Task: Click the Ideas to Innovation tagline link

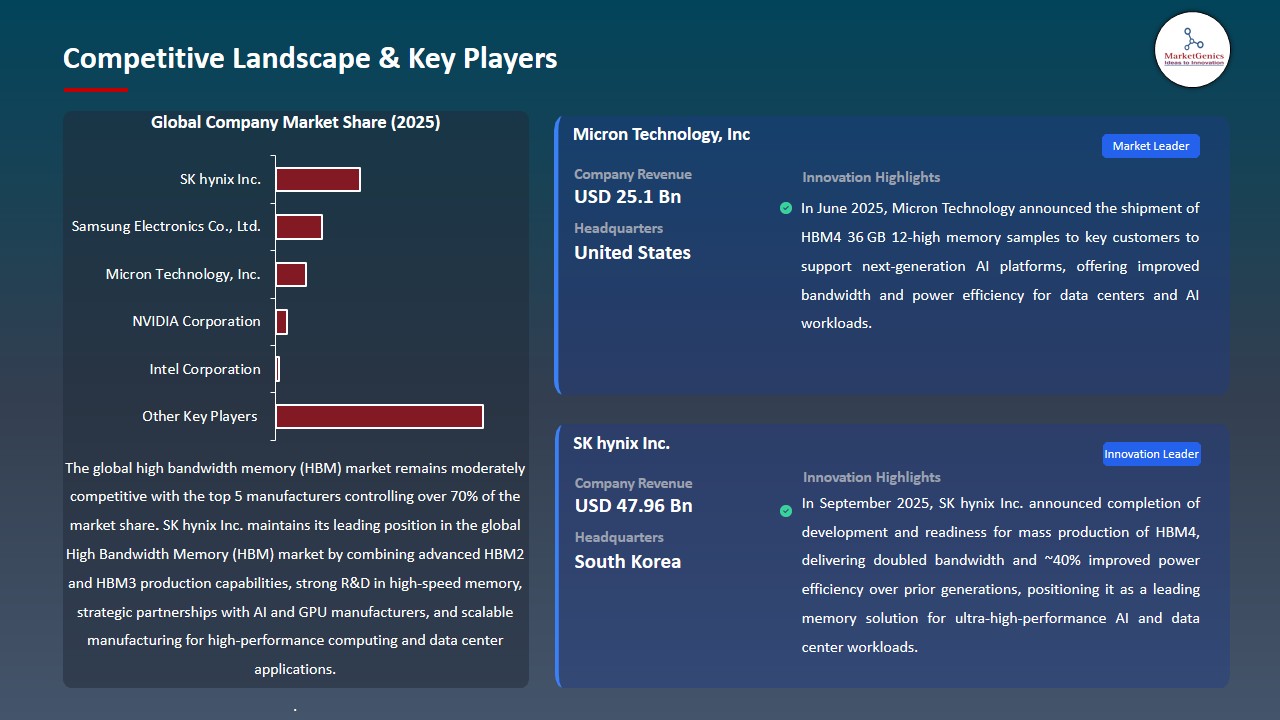Action: pos(1192,60)
